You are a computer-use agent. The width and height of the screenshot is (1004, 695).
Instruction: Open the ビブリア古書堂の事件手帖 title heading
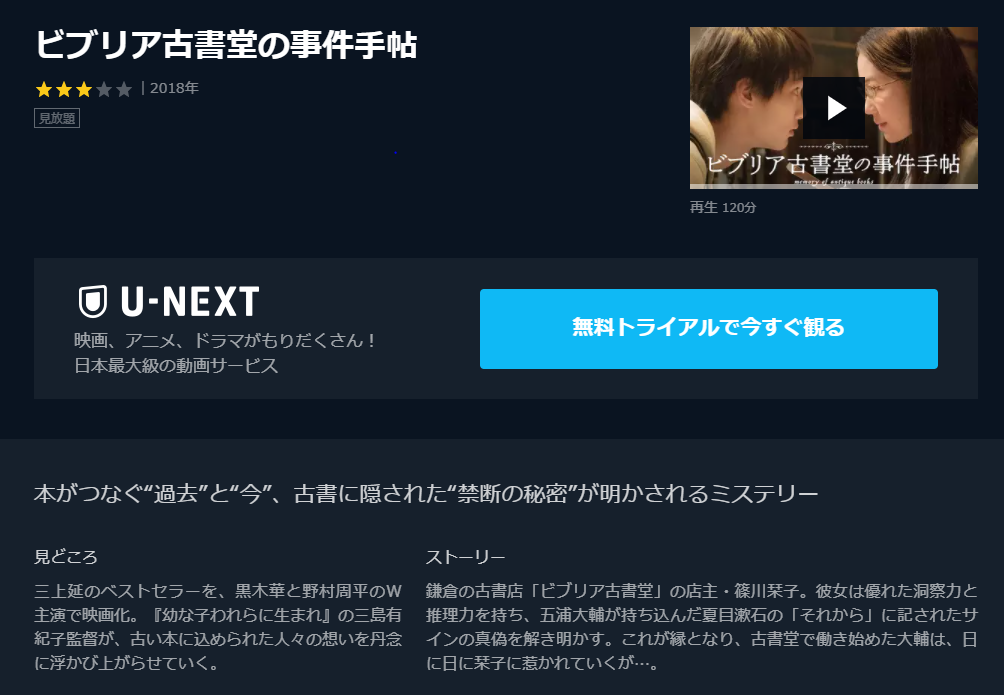tap(226, 45)
